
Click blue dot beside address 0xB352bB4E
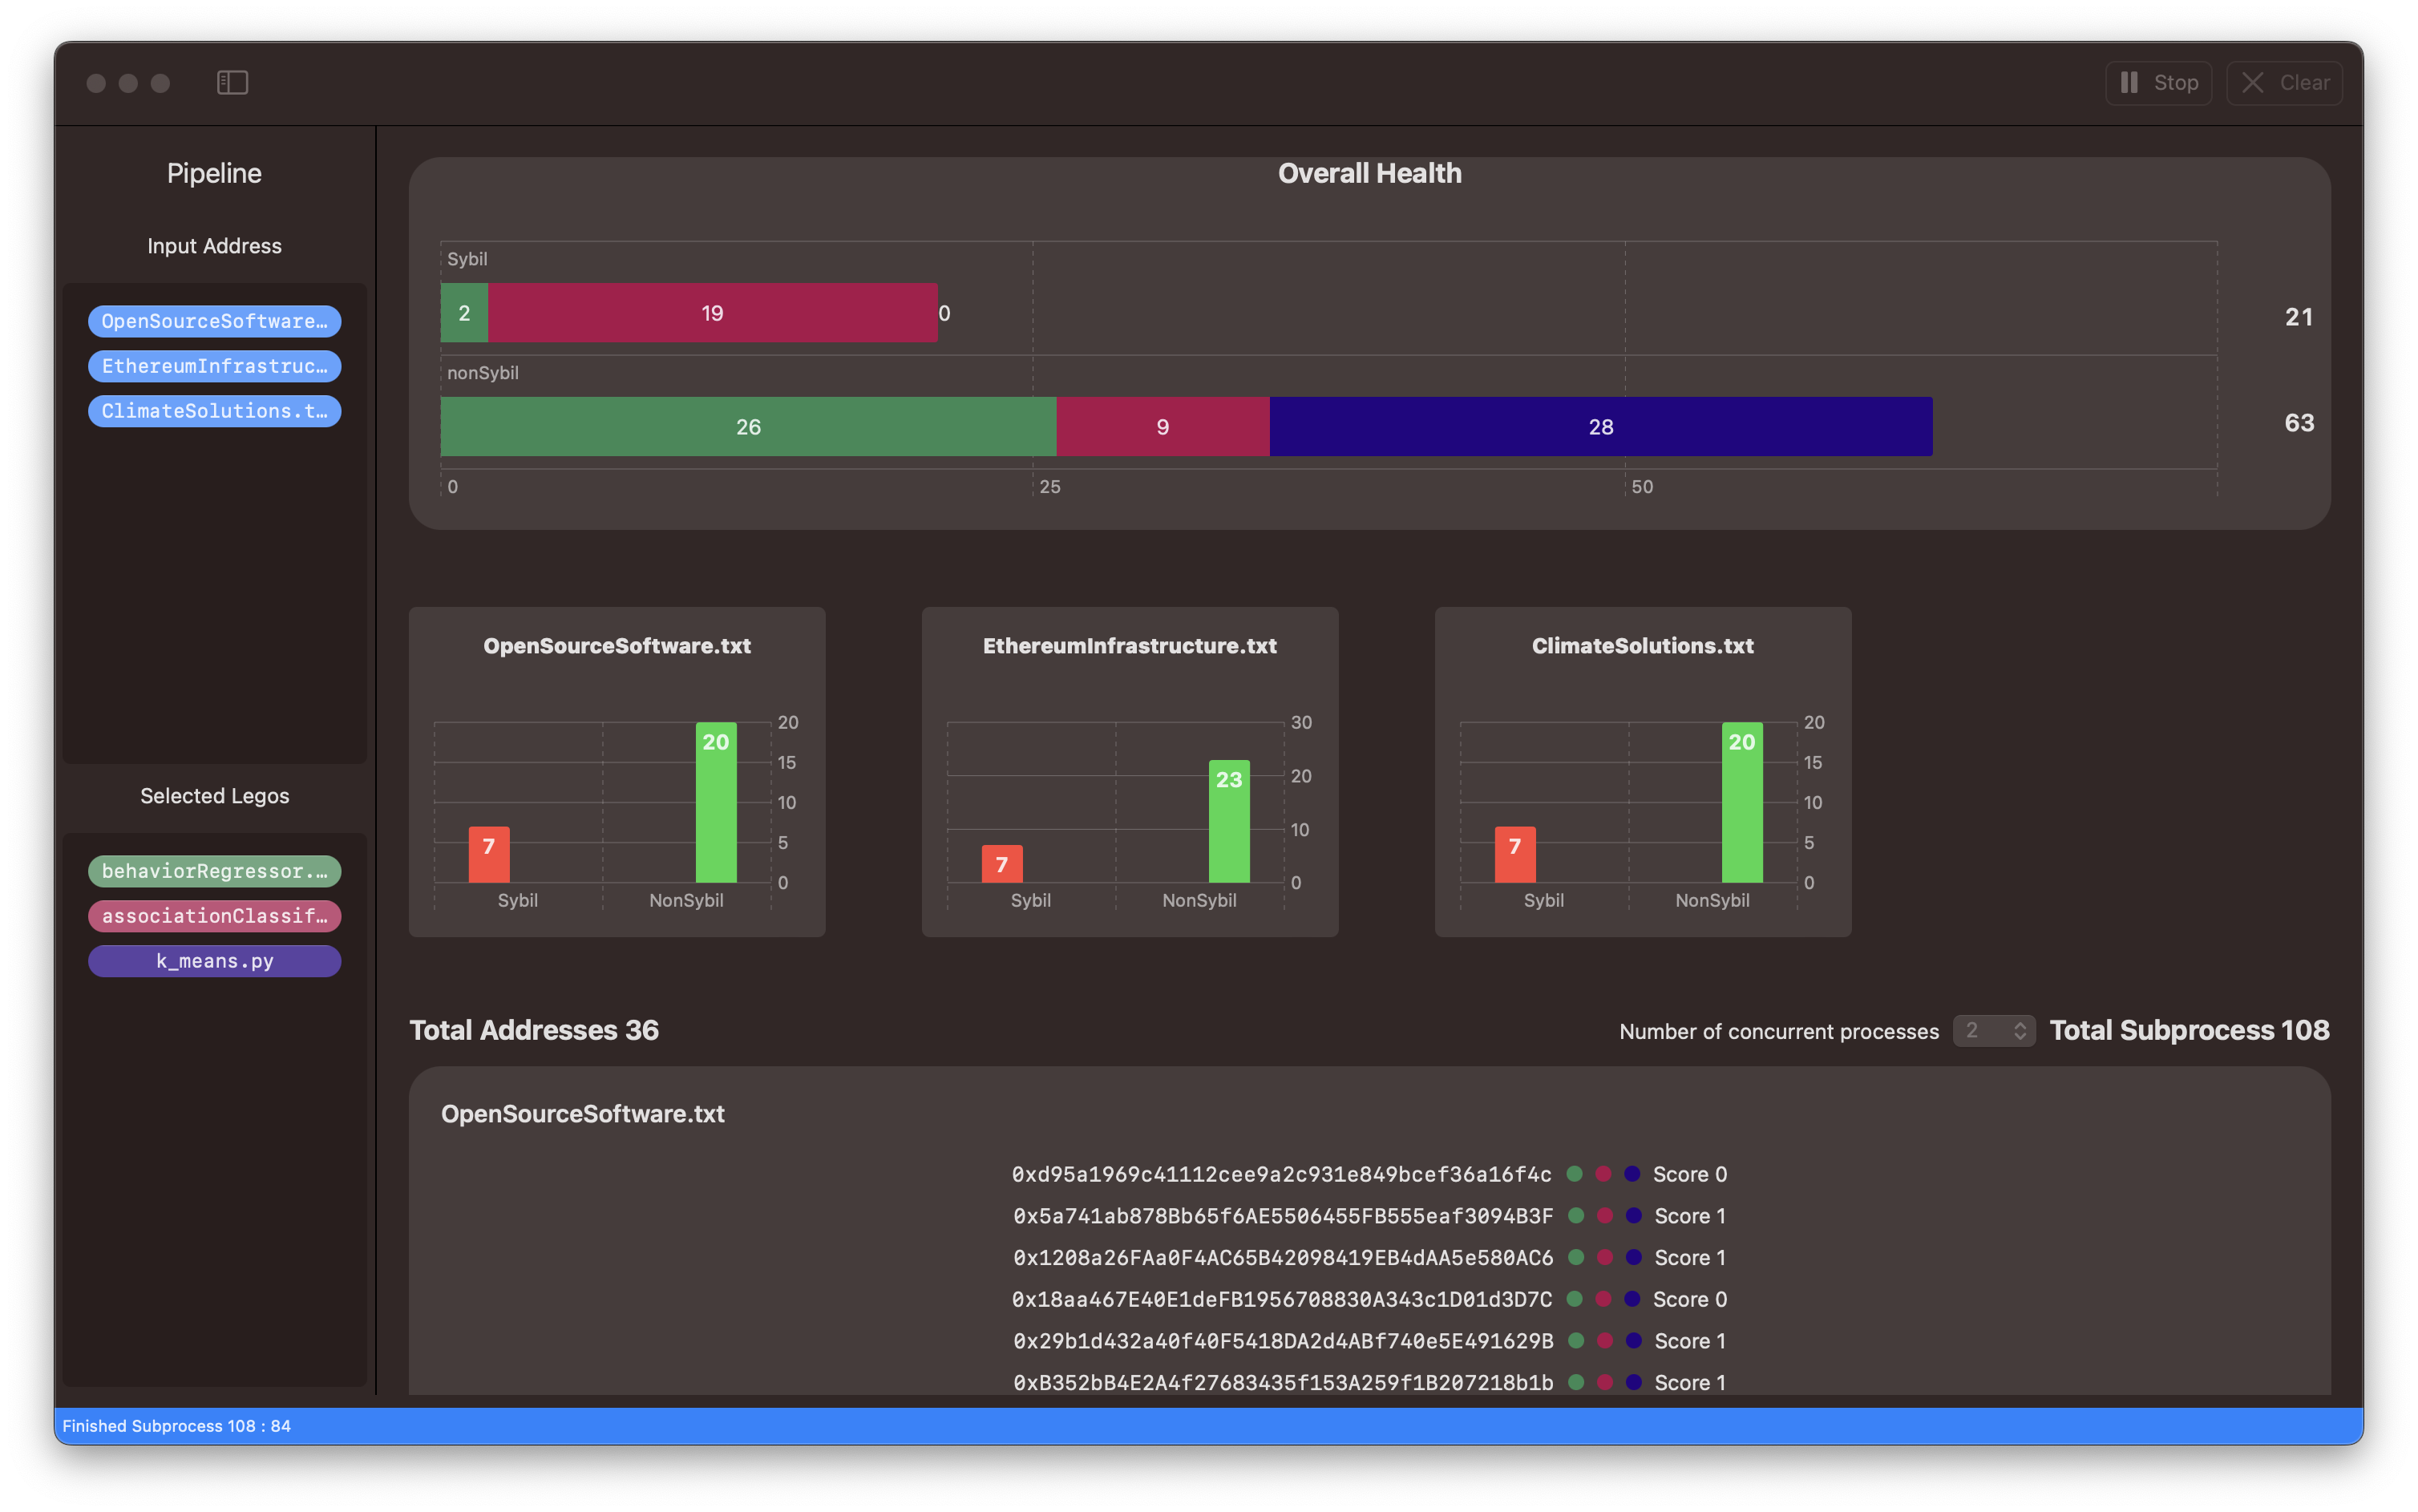click(x=1634, y=1382)
